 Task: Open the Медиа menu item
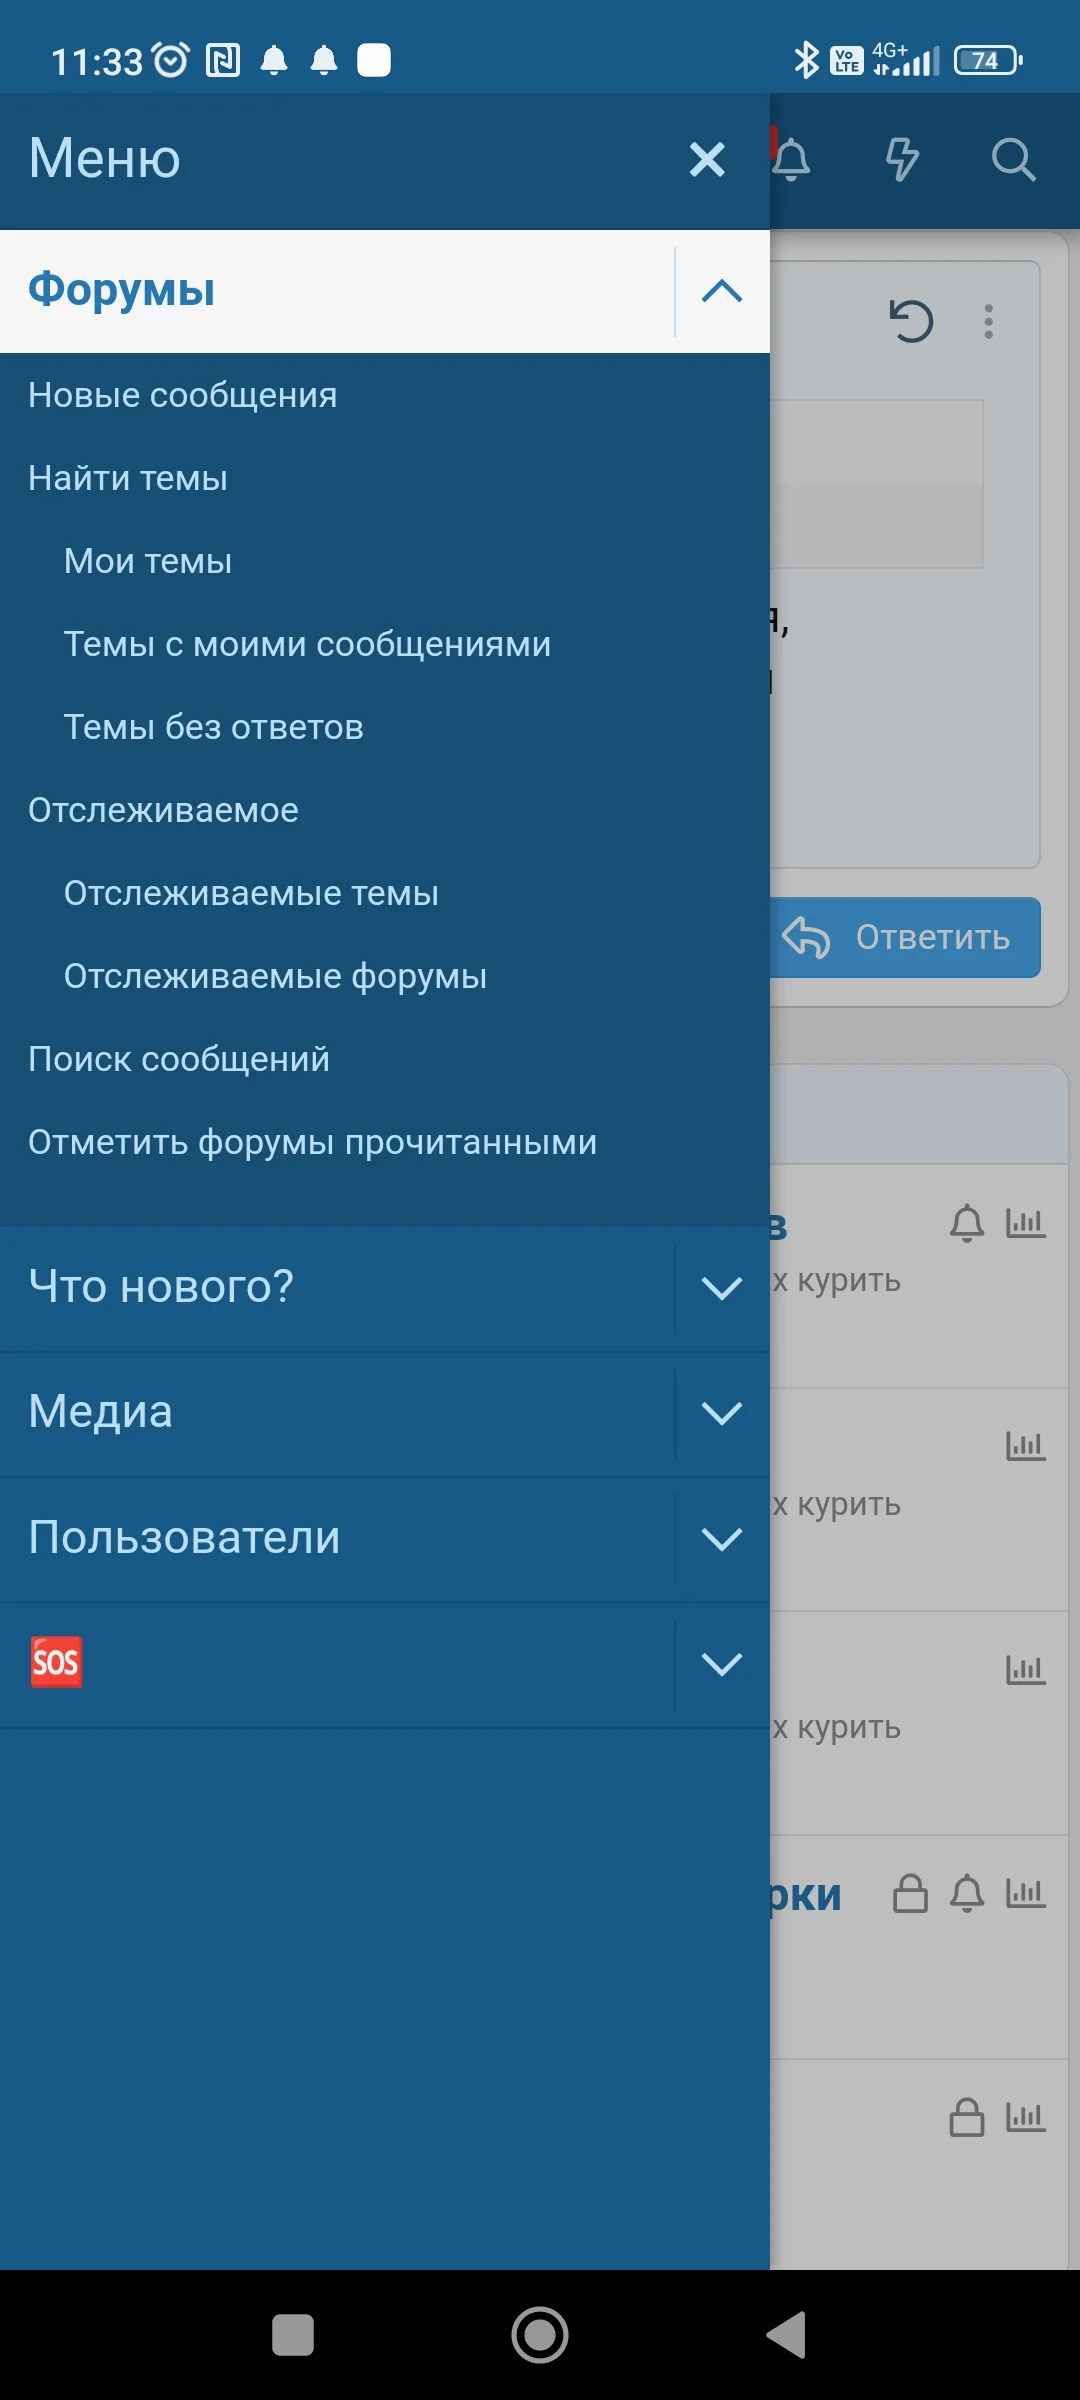tap(100, 1411)
